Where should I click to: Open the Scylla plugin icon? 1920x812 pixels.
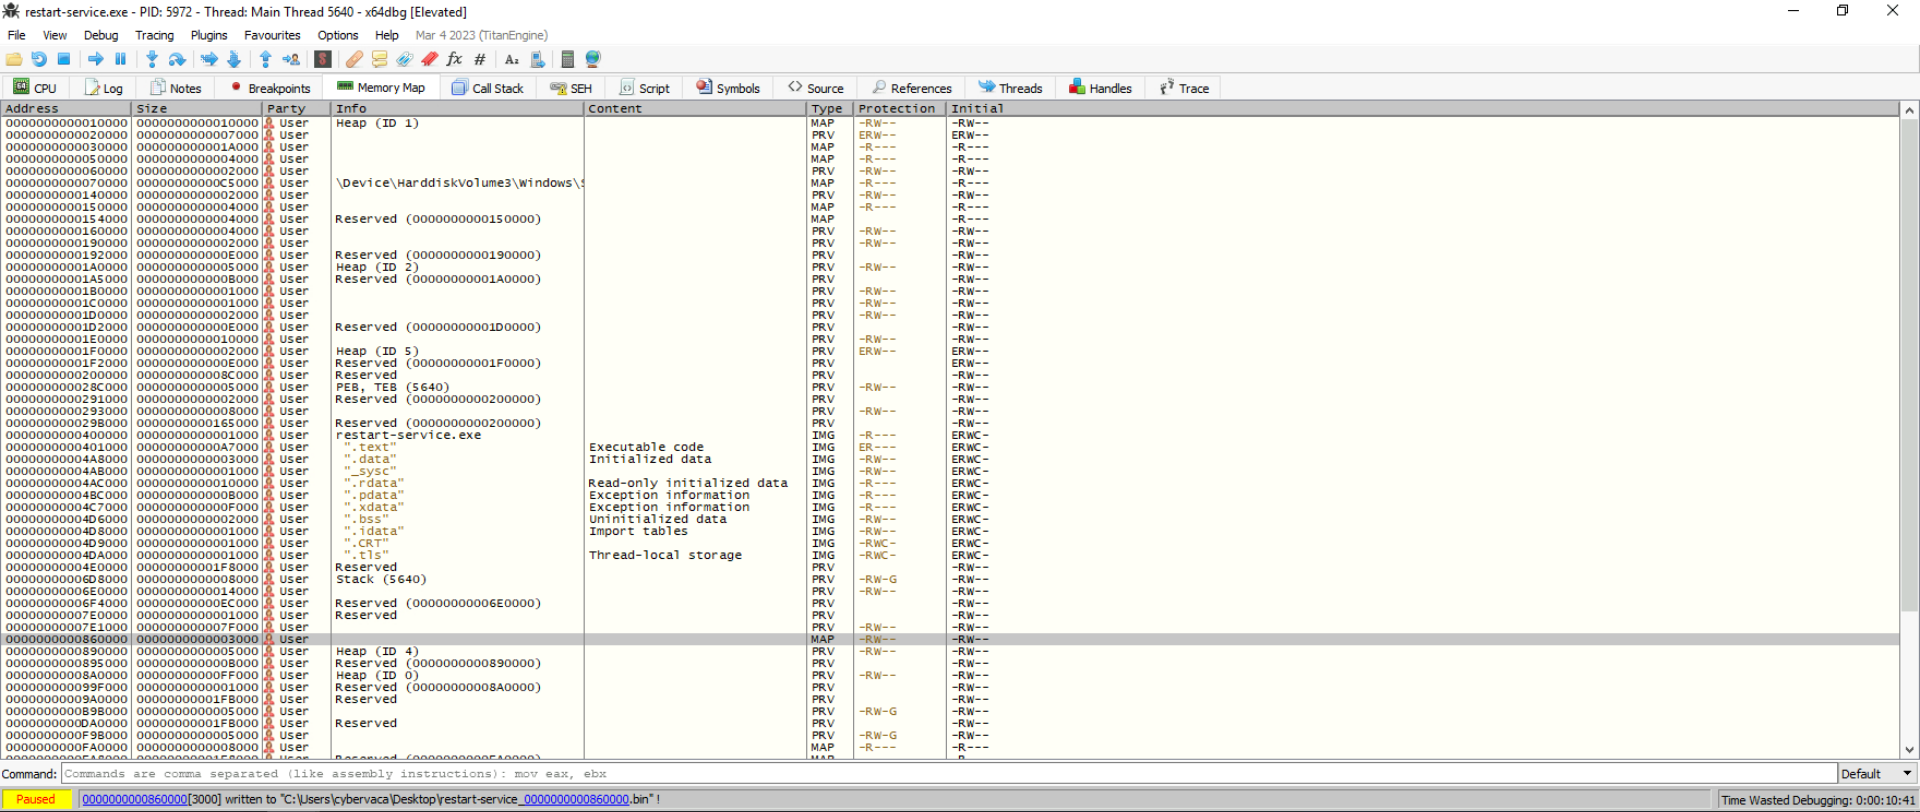coord(323,60)
